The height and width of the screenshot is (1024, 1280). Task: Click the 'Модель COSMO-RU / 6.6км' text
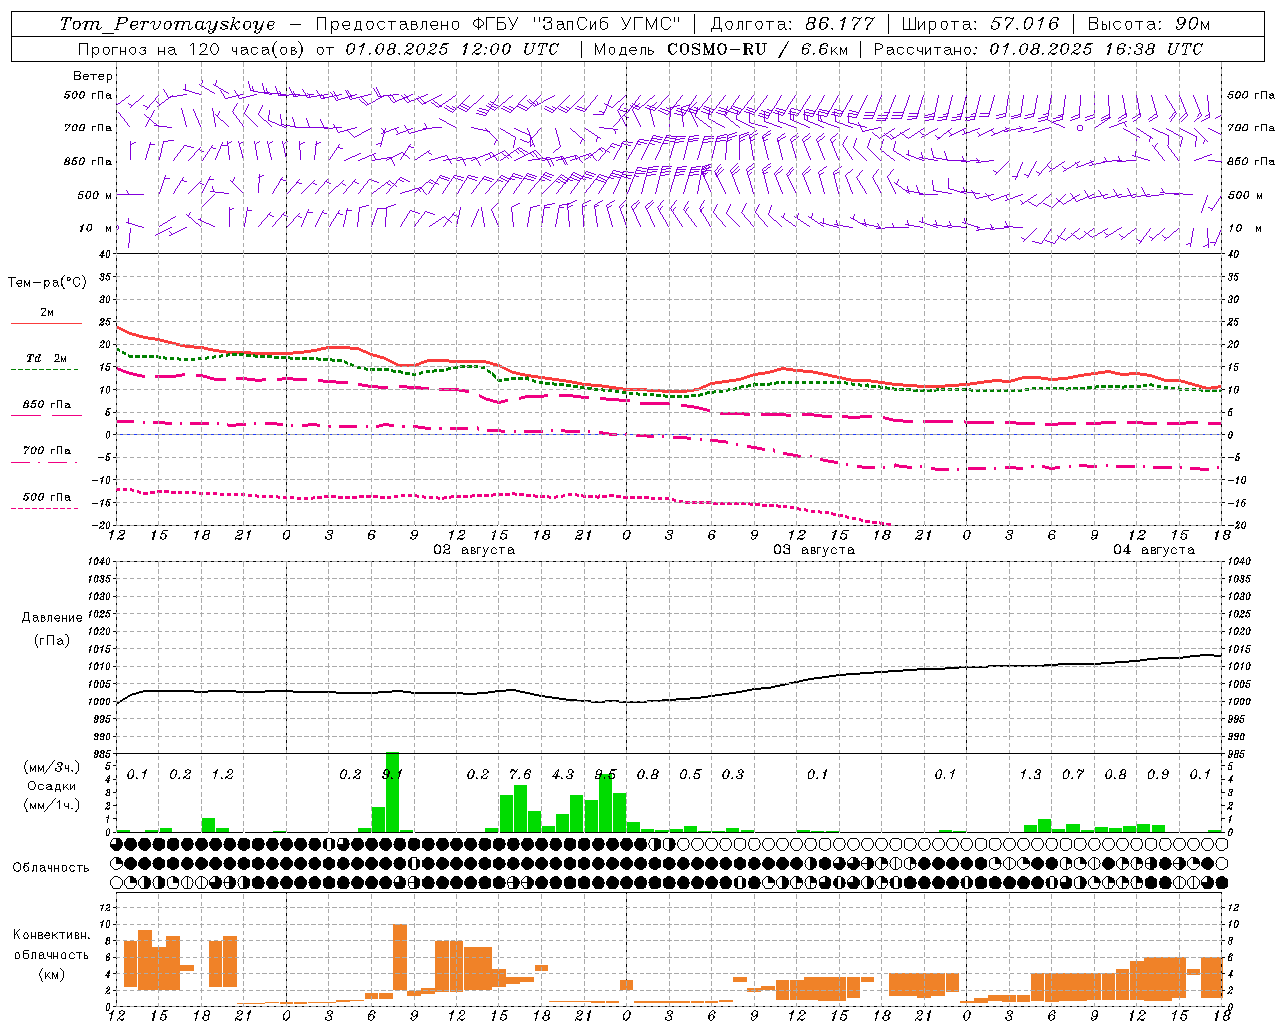[x=720, y=49]
